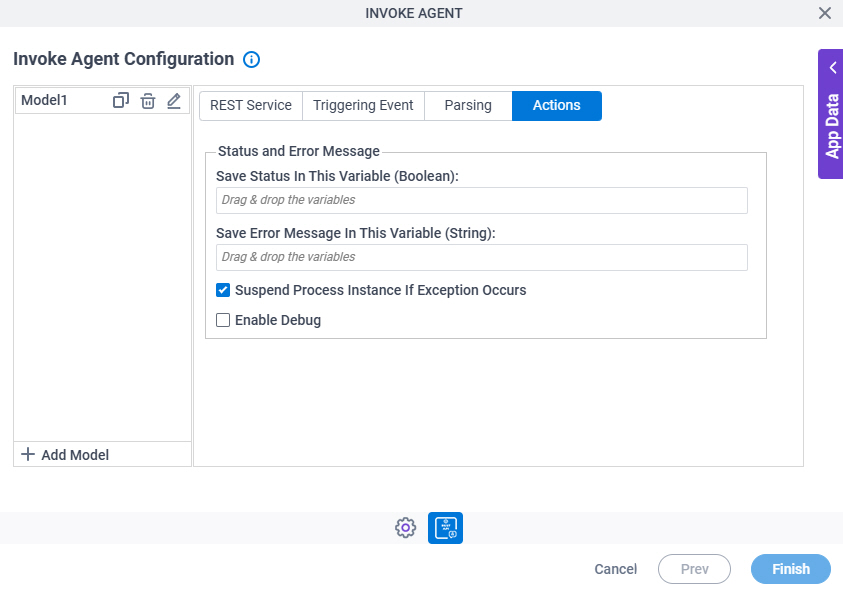
Task: Go back with the Prev button
Action: point(694,569)
